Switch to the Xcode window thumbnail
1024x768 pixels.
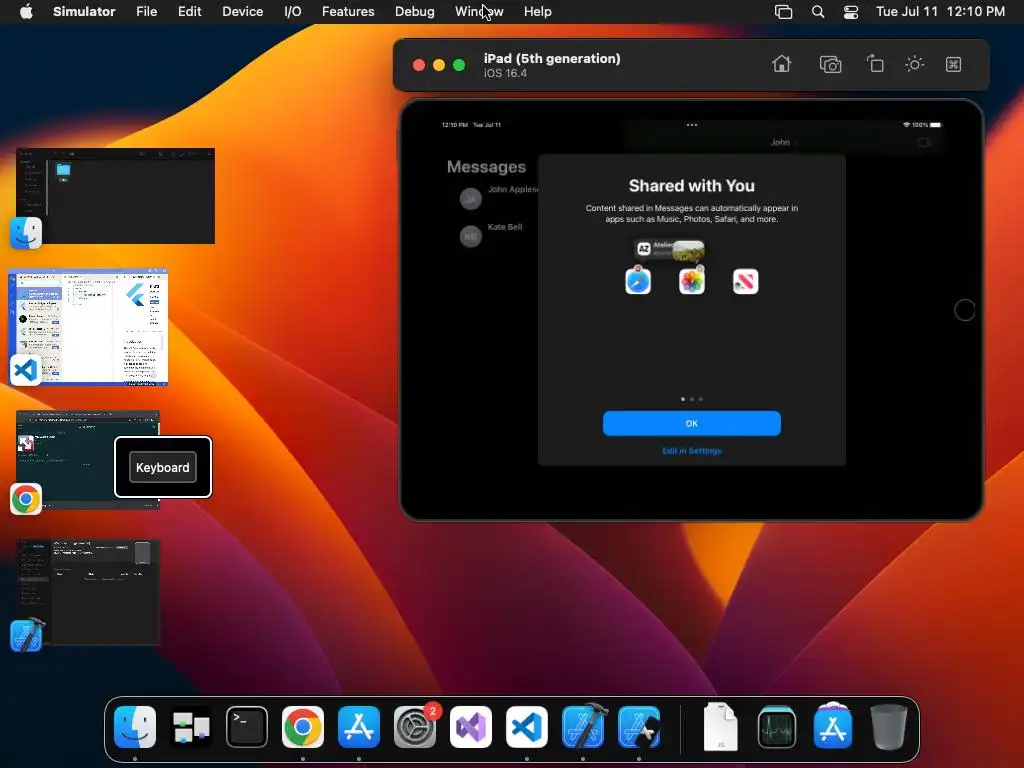tap(88, 592)
